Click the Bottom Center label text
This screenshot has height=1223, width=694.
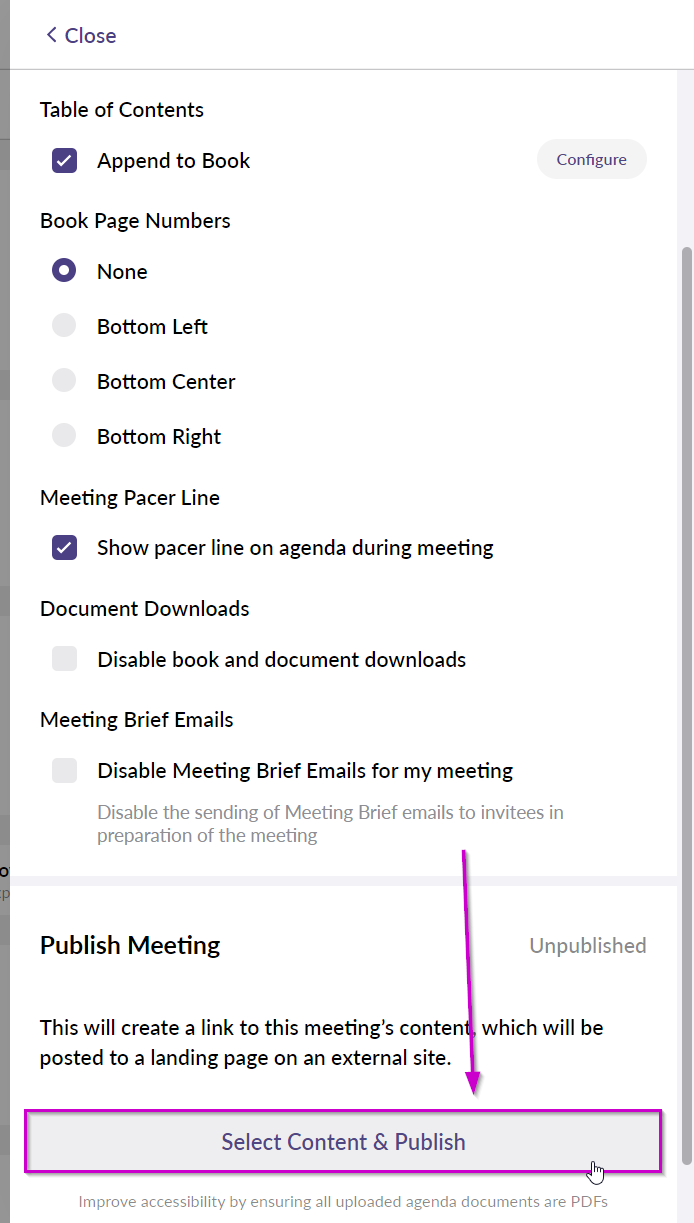pyautogui.click(x=166, y=381)
